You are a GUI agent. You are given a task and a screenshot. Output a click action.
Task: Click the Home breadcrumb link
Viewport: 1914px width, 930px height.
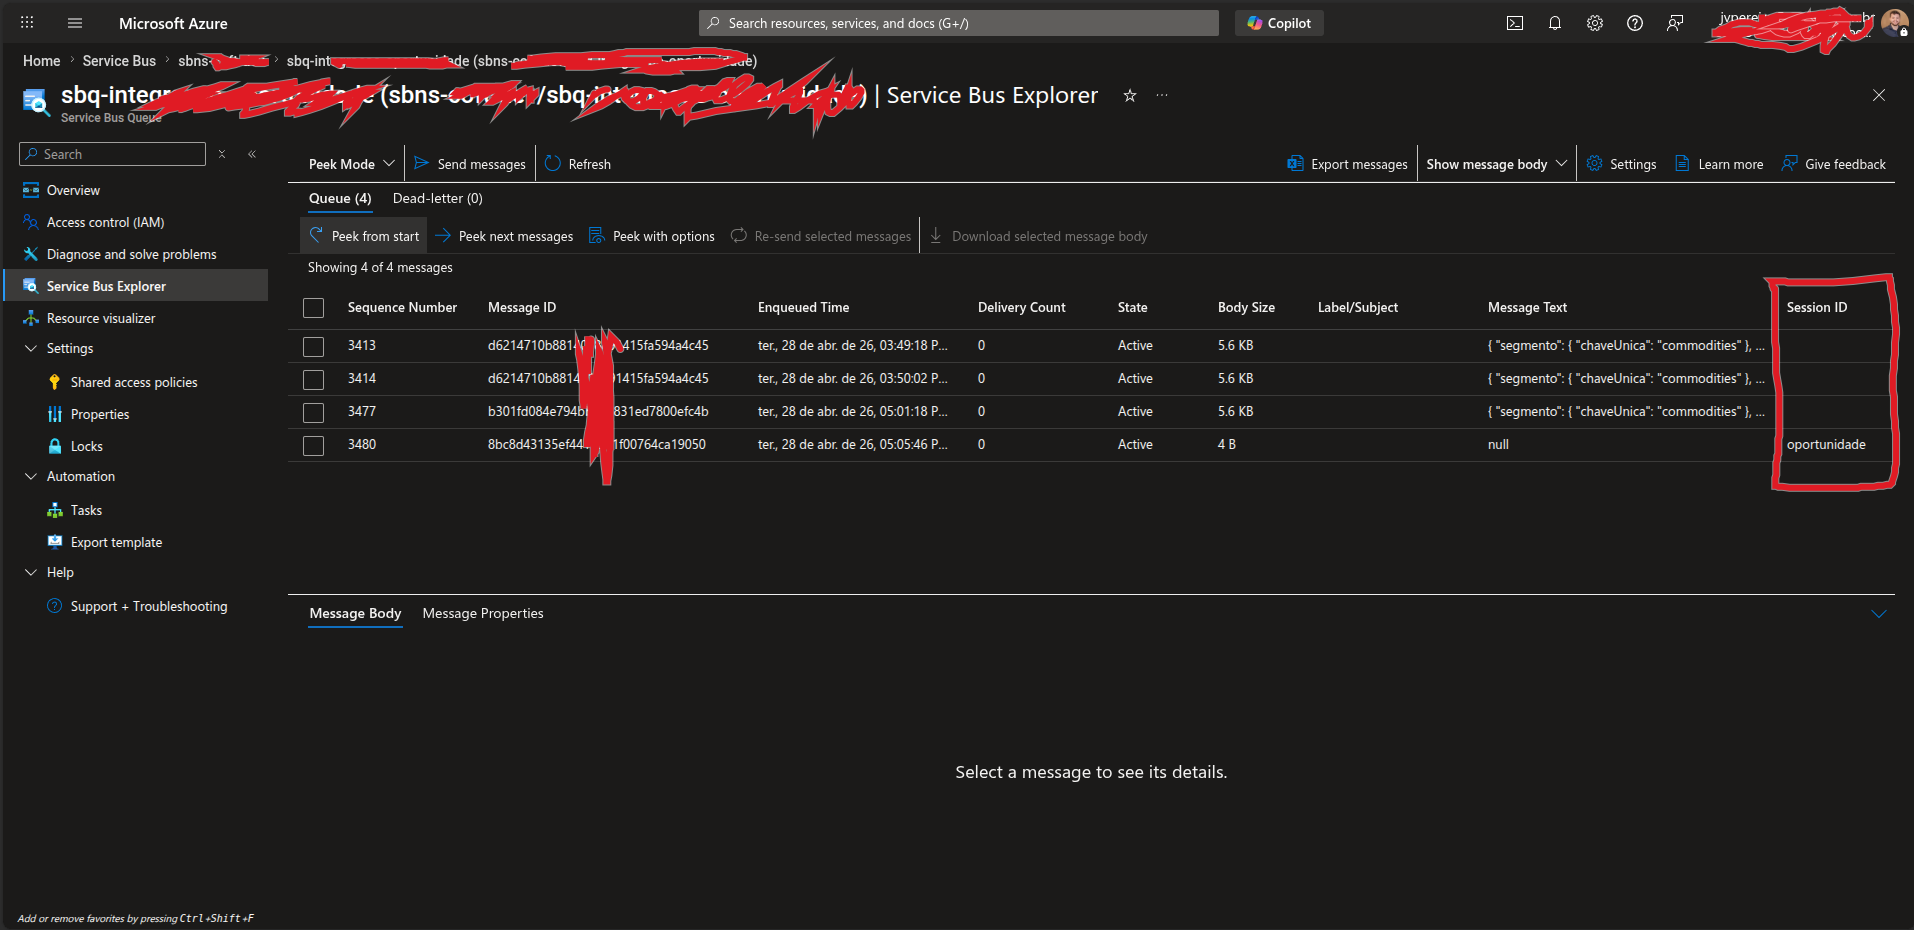pos(42,61)
